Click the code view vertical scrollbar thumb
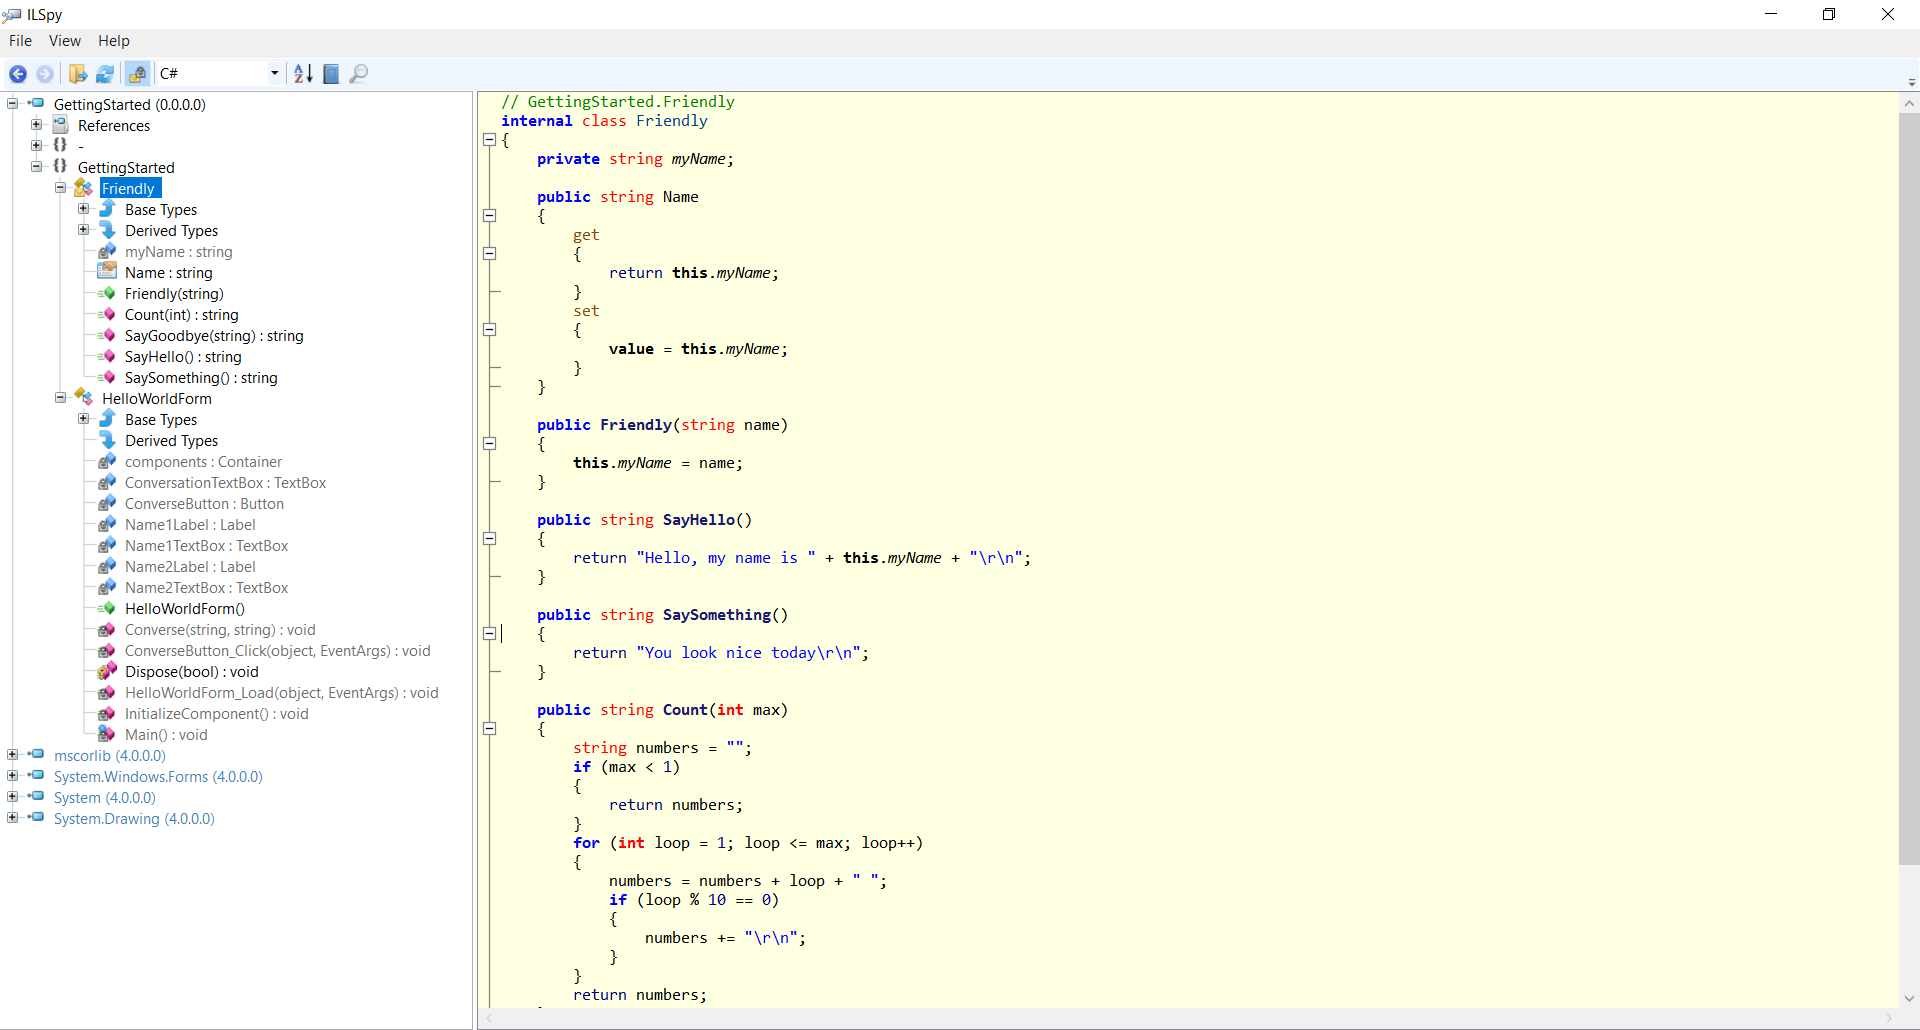This screenshot has height=1030, width=1920. point(1909,489)
